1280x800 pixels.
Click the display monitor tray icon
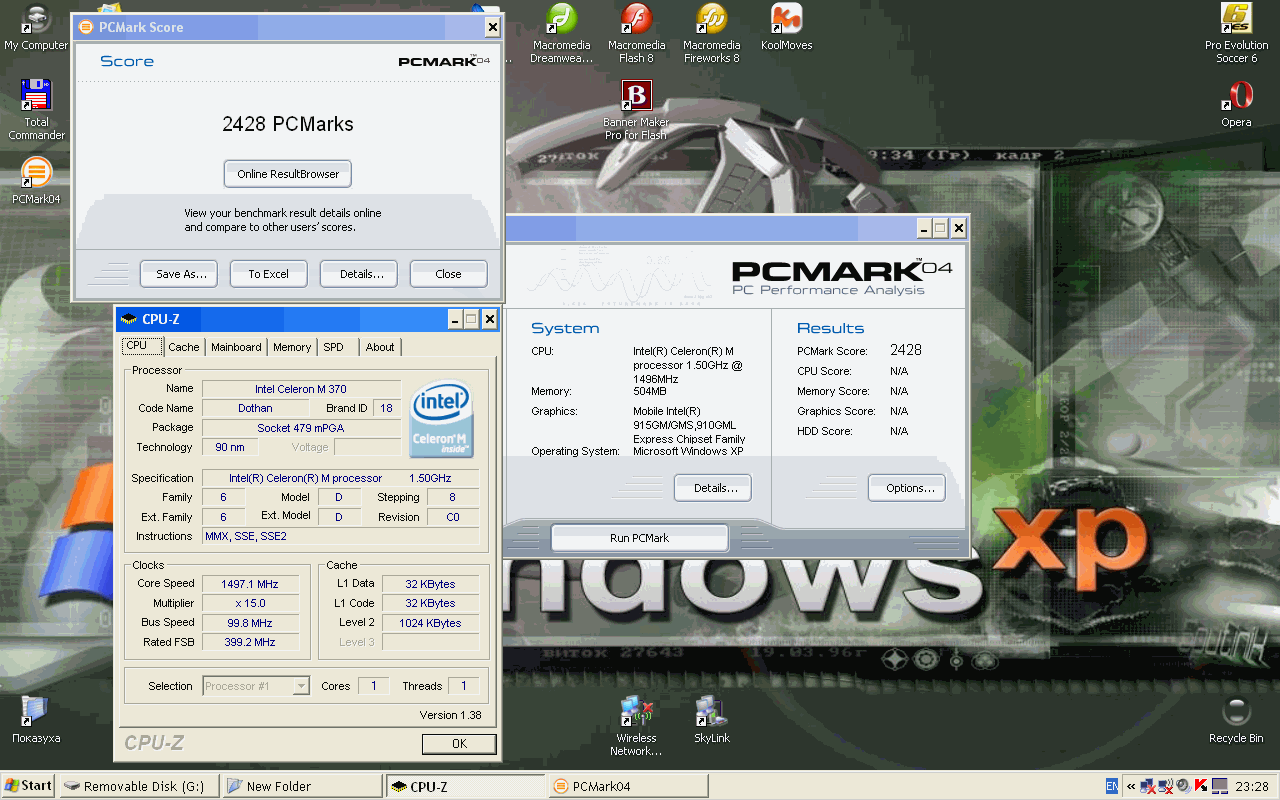(x=1220, y=786)
